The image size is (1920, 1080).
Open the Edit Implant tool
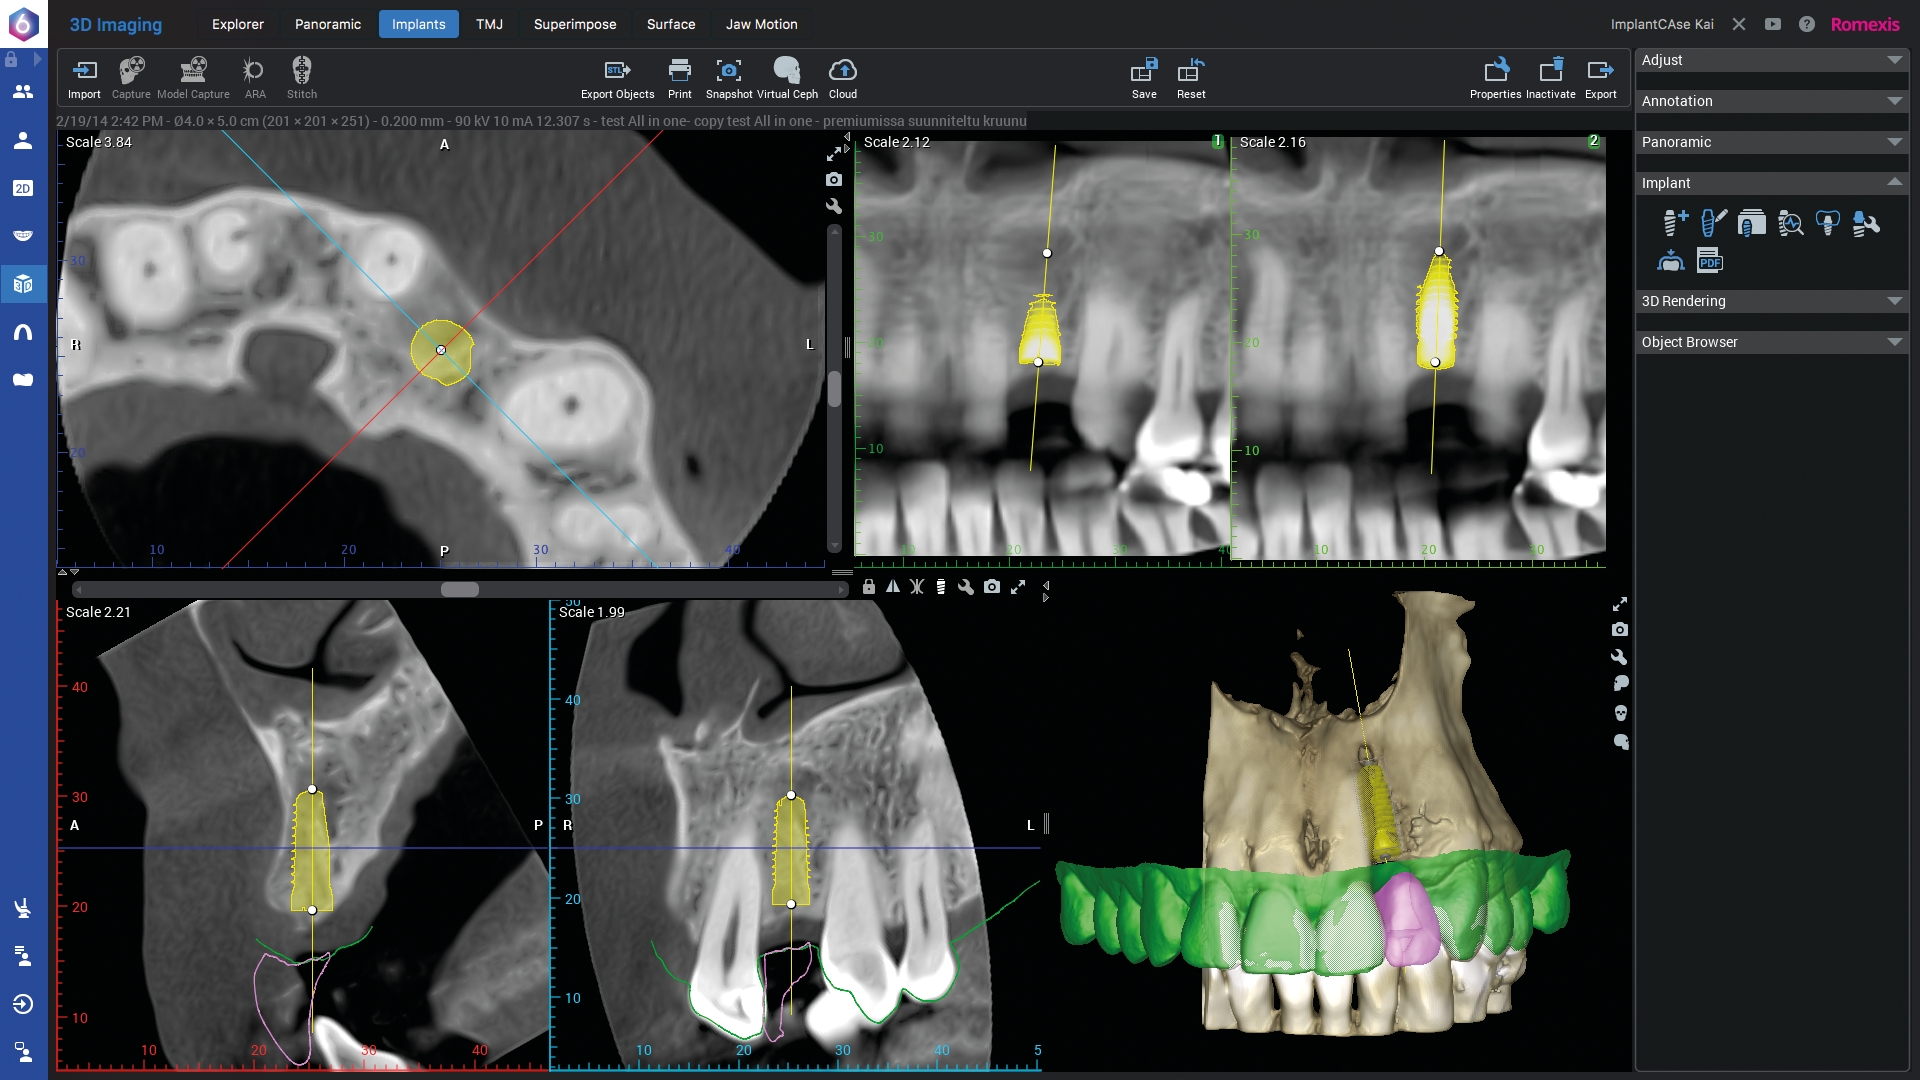pos(1713,223)
